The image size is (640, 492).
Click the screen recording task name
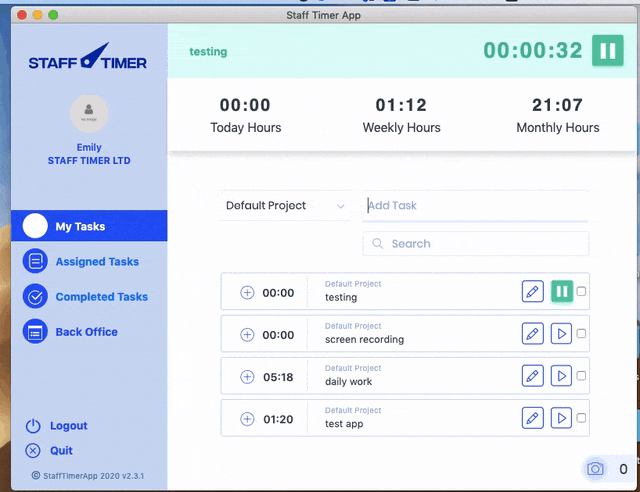[x=364, y=339]
